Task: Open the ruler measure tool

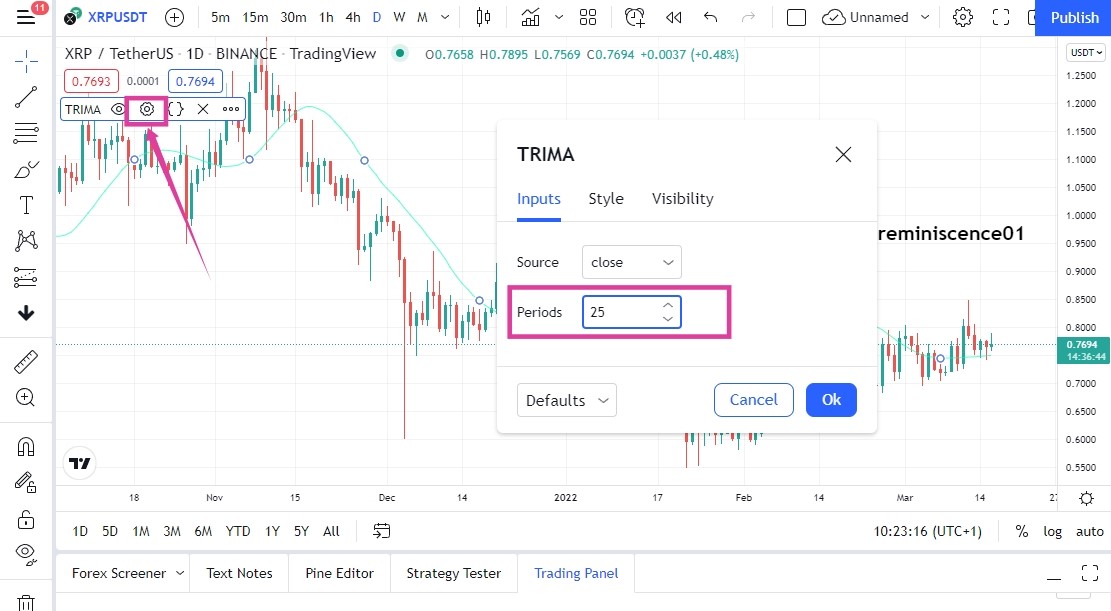Action: (26, 362)
